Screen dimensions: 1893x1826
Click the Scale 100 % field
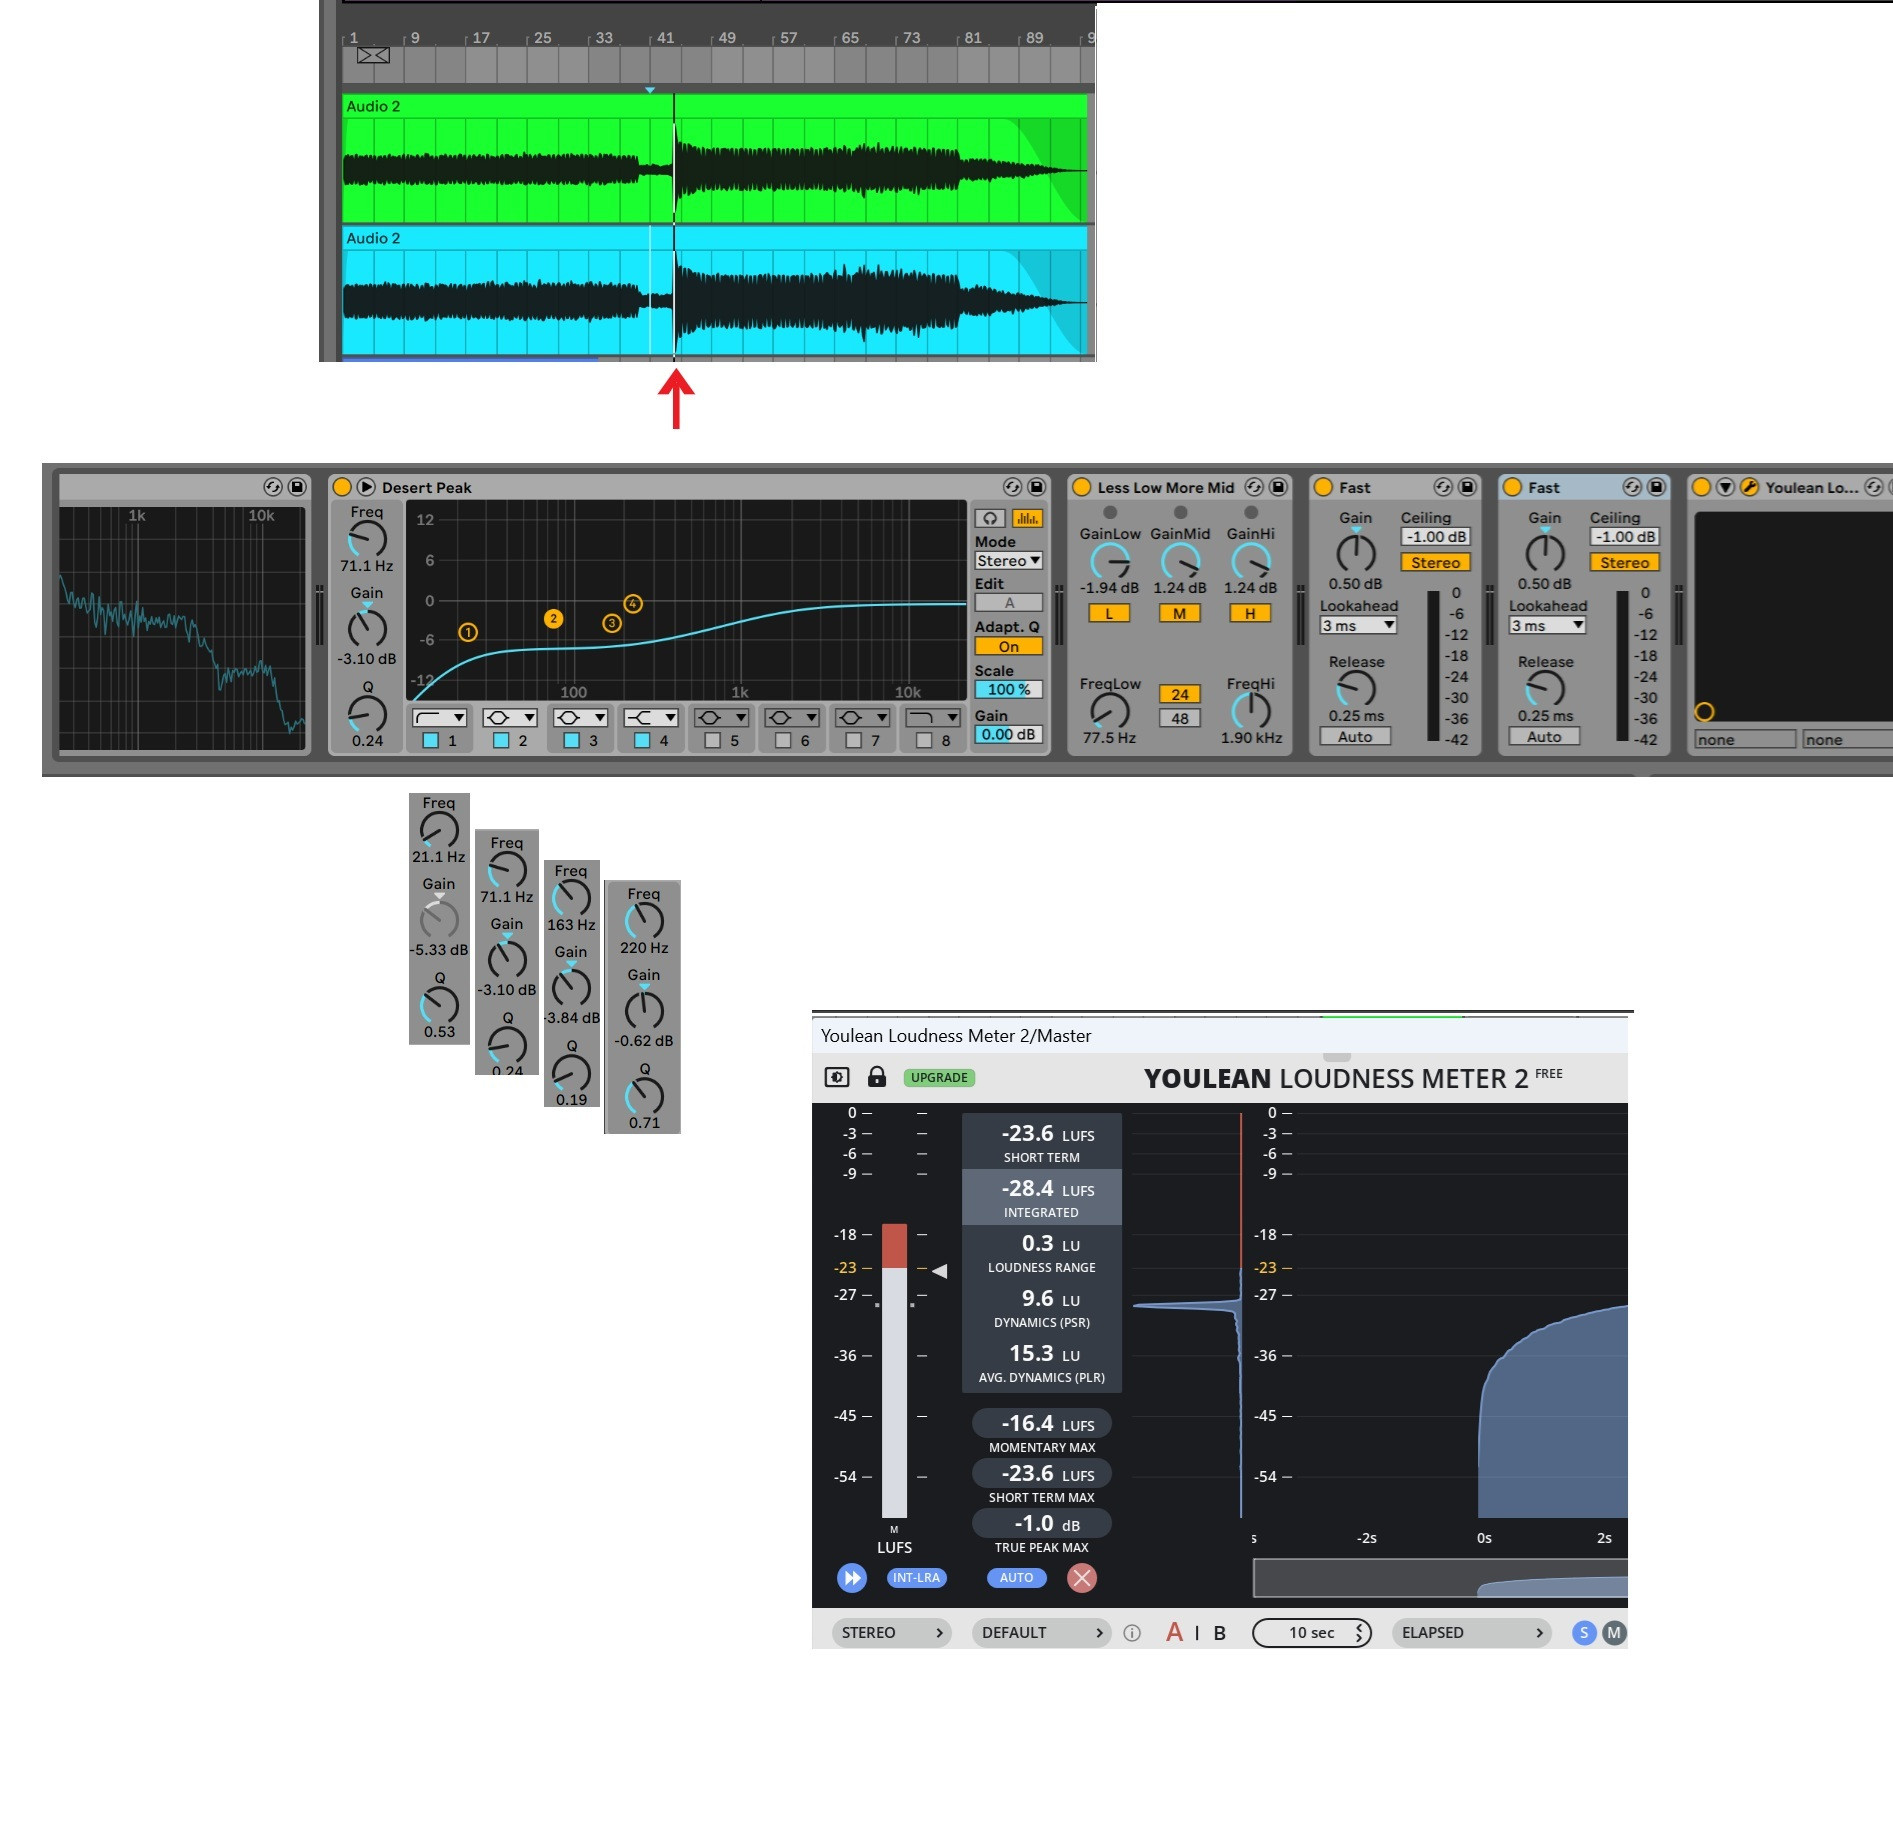click(1008, 690)
